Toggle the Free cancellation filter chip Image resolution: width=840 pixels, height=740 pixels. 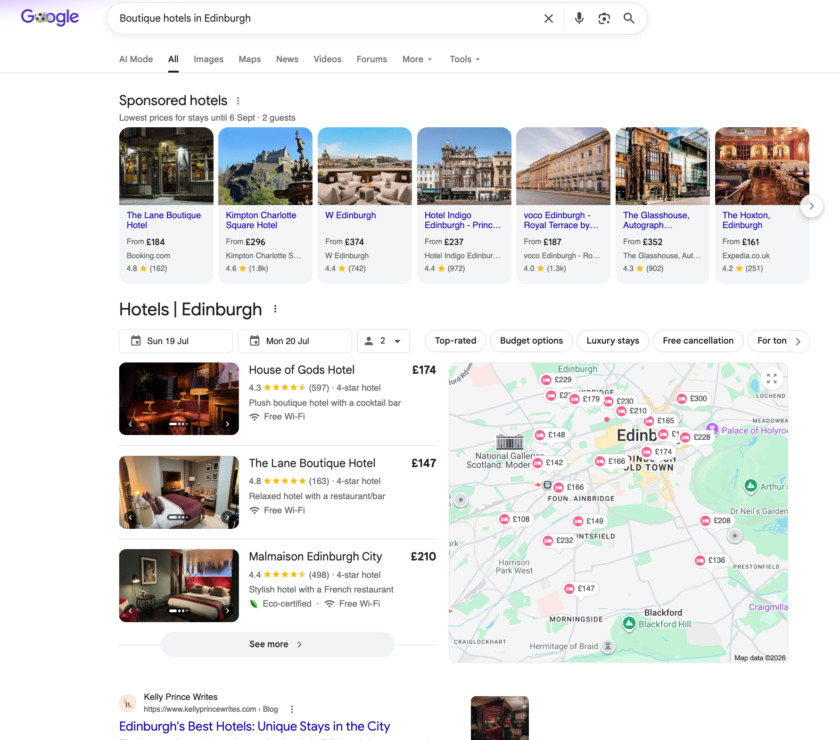tap(698, 341)
